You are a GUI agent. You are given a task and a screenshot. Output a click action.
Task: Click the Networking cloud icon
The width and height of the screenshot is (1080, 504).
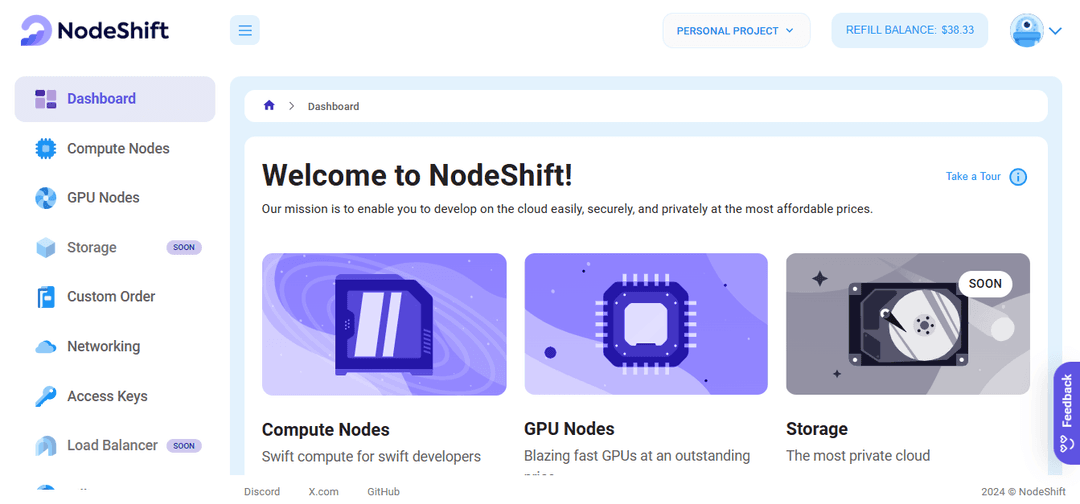(x=45, y=347)
